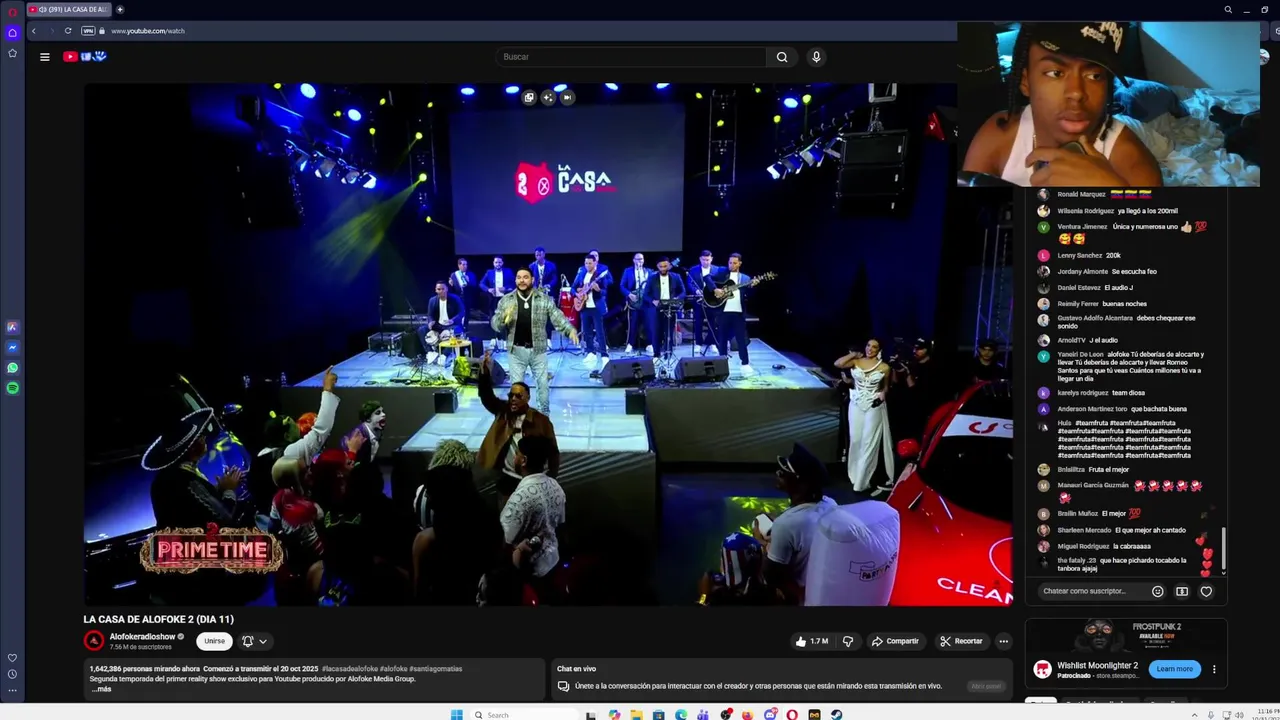The width and height of the screenshot is (1280, 720).
Task: Open WhatsApp in the Opera sidebar
Action: [12, 368]
